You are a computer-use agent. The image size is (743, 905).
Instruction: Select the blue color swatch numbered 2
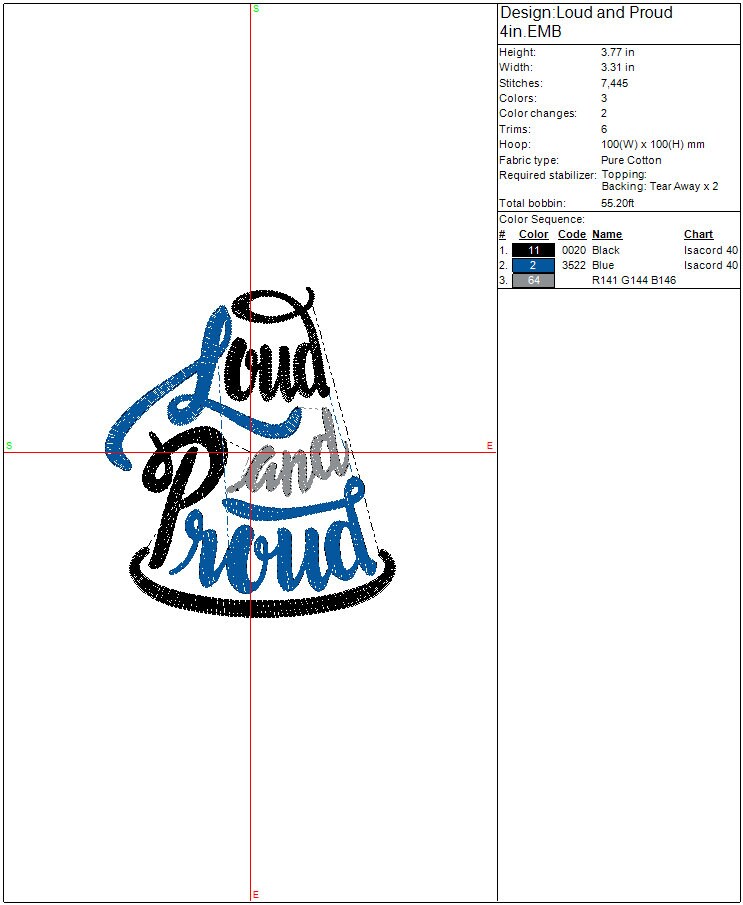point(533,265)
